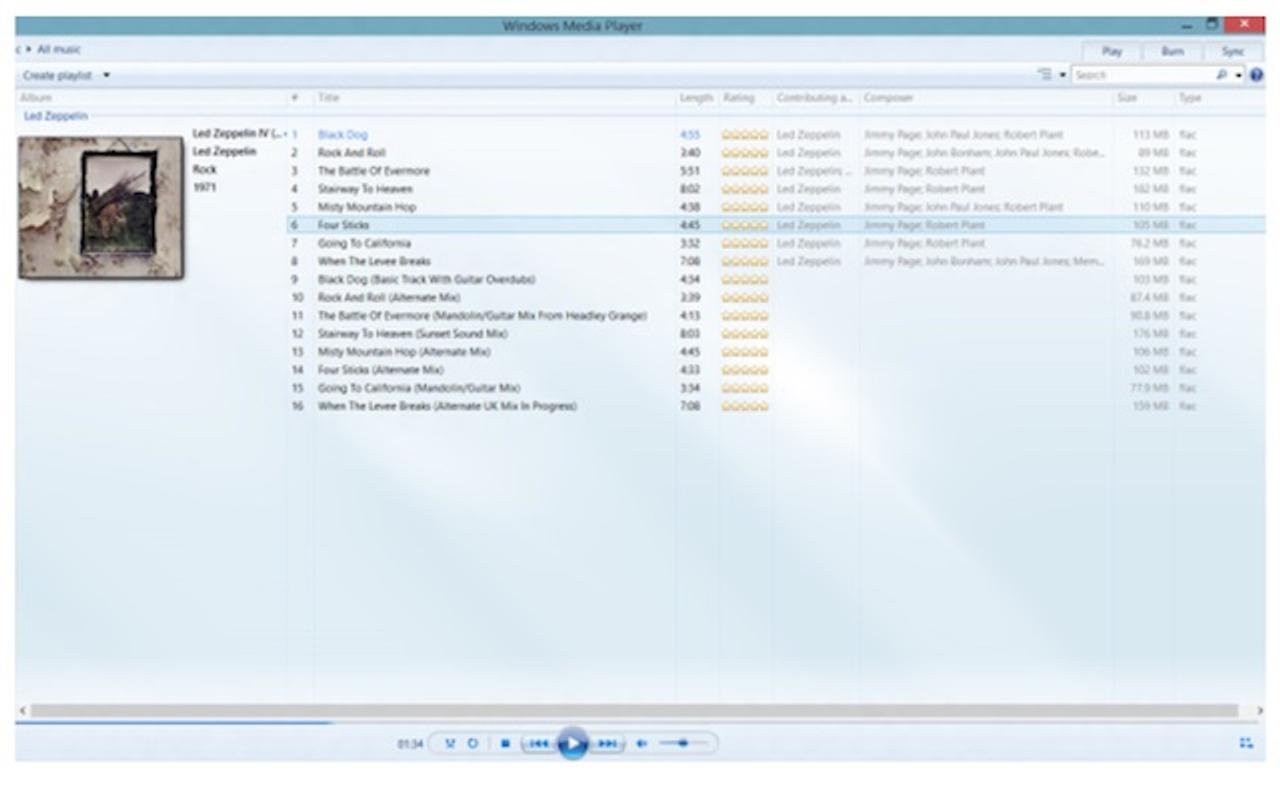1280x788 pixels.
Task: Select the track Rock And Roll
Action: (351, 153)
